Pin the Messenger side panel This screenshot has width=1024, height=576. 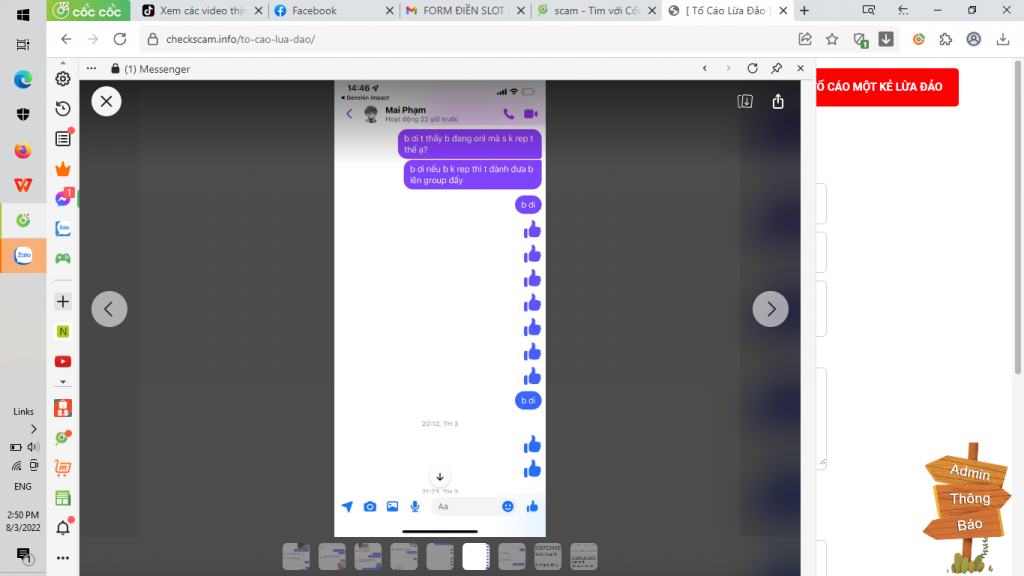click(x=776, y=69)
